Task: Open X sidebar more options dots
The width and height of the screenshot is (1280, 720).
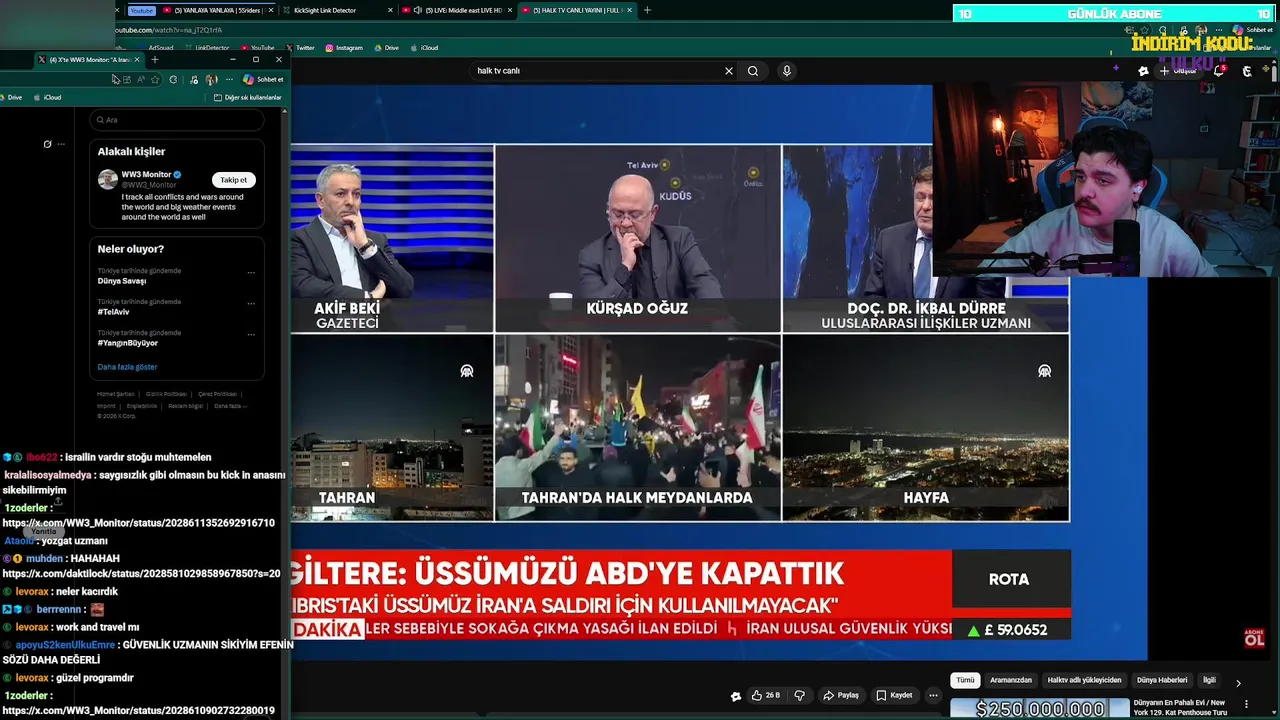Action: pos(61,144)
